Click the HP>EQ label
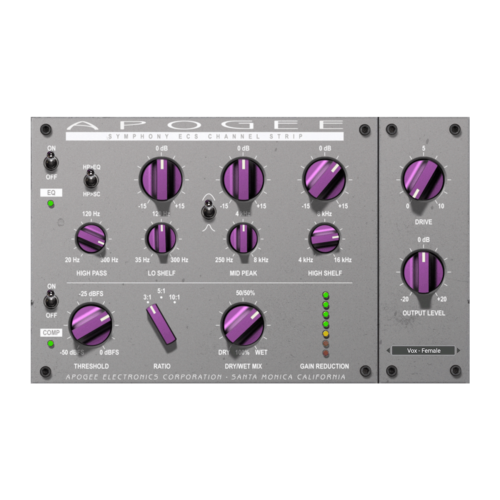This screenshot has width=500, height=500. [x=91, y=167]
